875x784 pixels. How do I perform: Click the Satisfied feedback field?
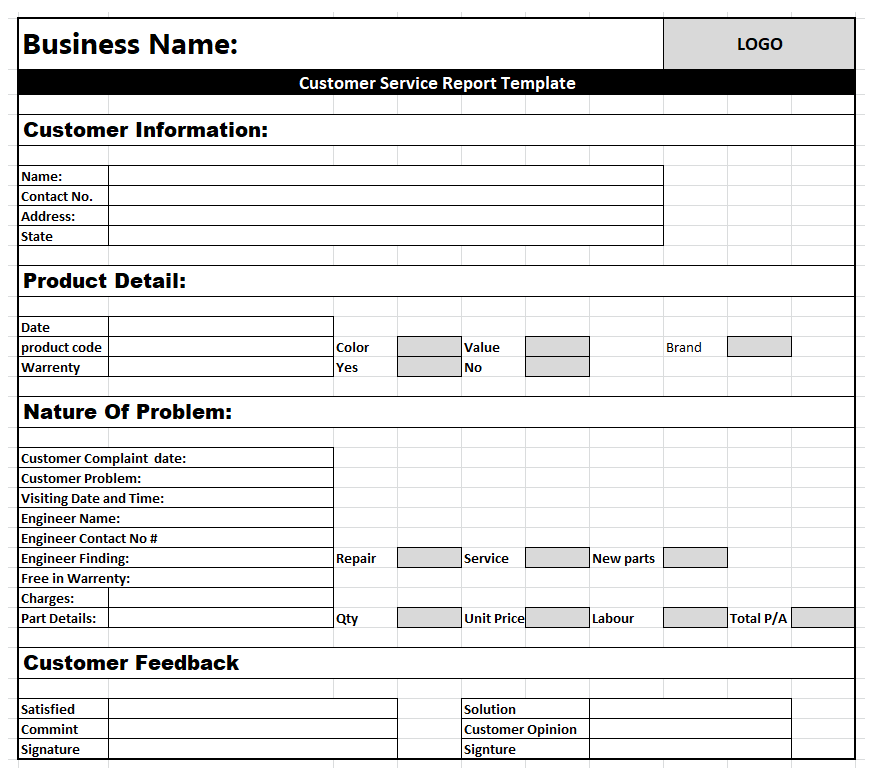[x=252, y=709]
